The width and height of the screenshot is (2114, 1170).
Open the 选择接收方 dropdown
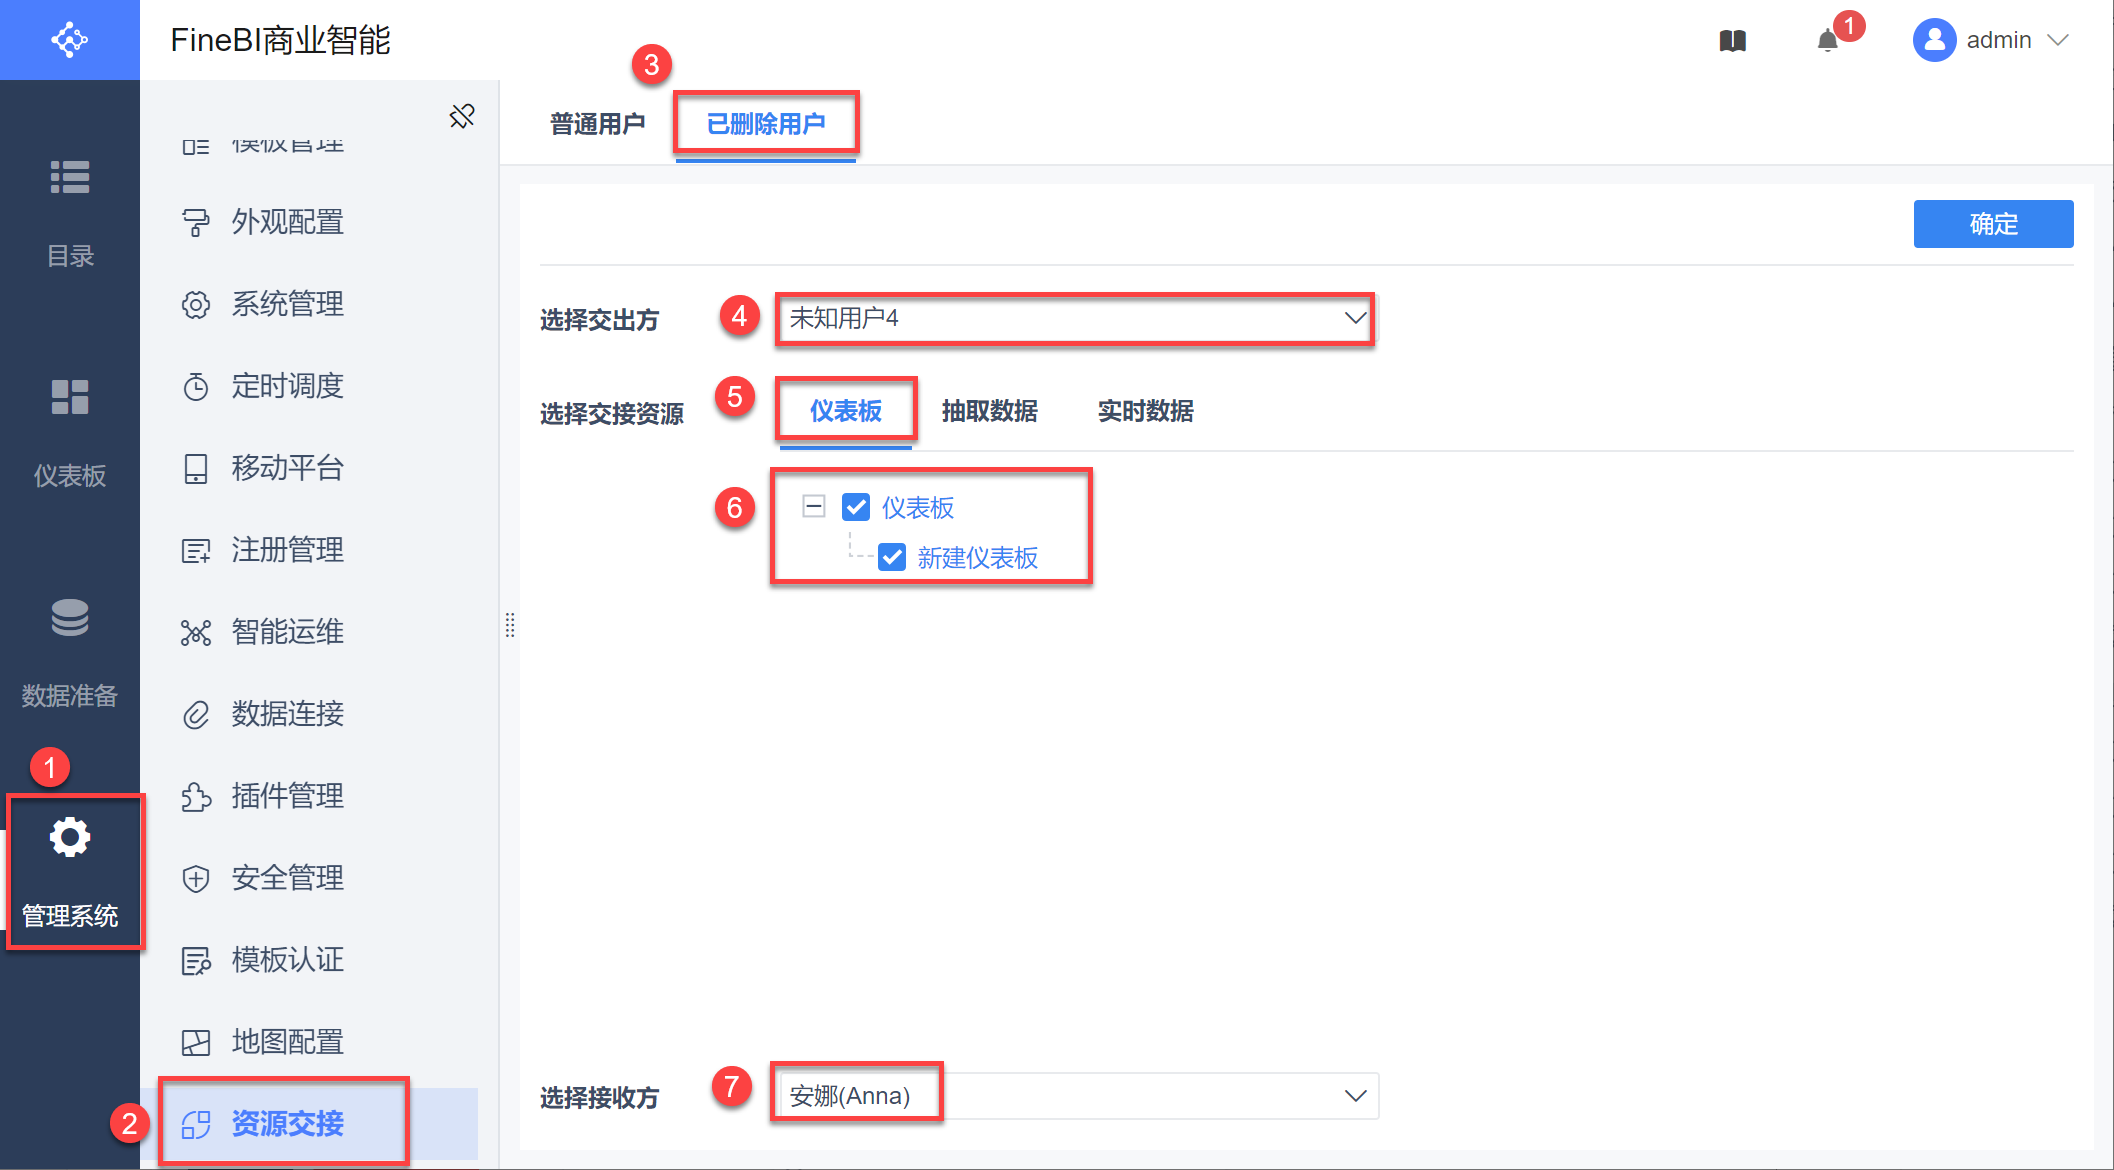(x=1076, y=1096)
